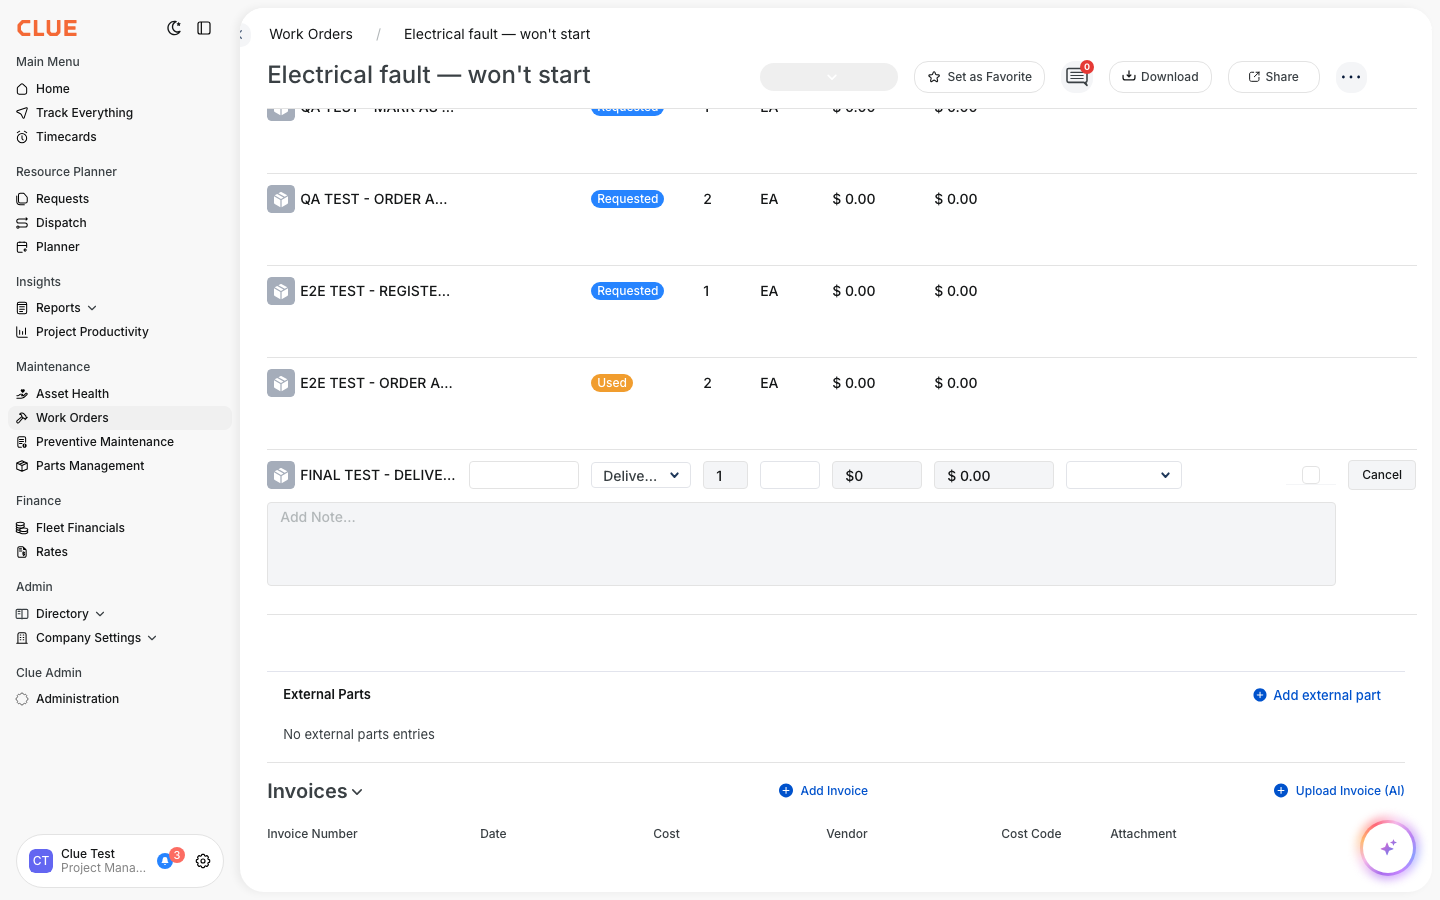Open the AI assistant sparkle button
Viewport: 1440px width, 900px height.
click(x=1388, y=847)
